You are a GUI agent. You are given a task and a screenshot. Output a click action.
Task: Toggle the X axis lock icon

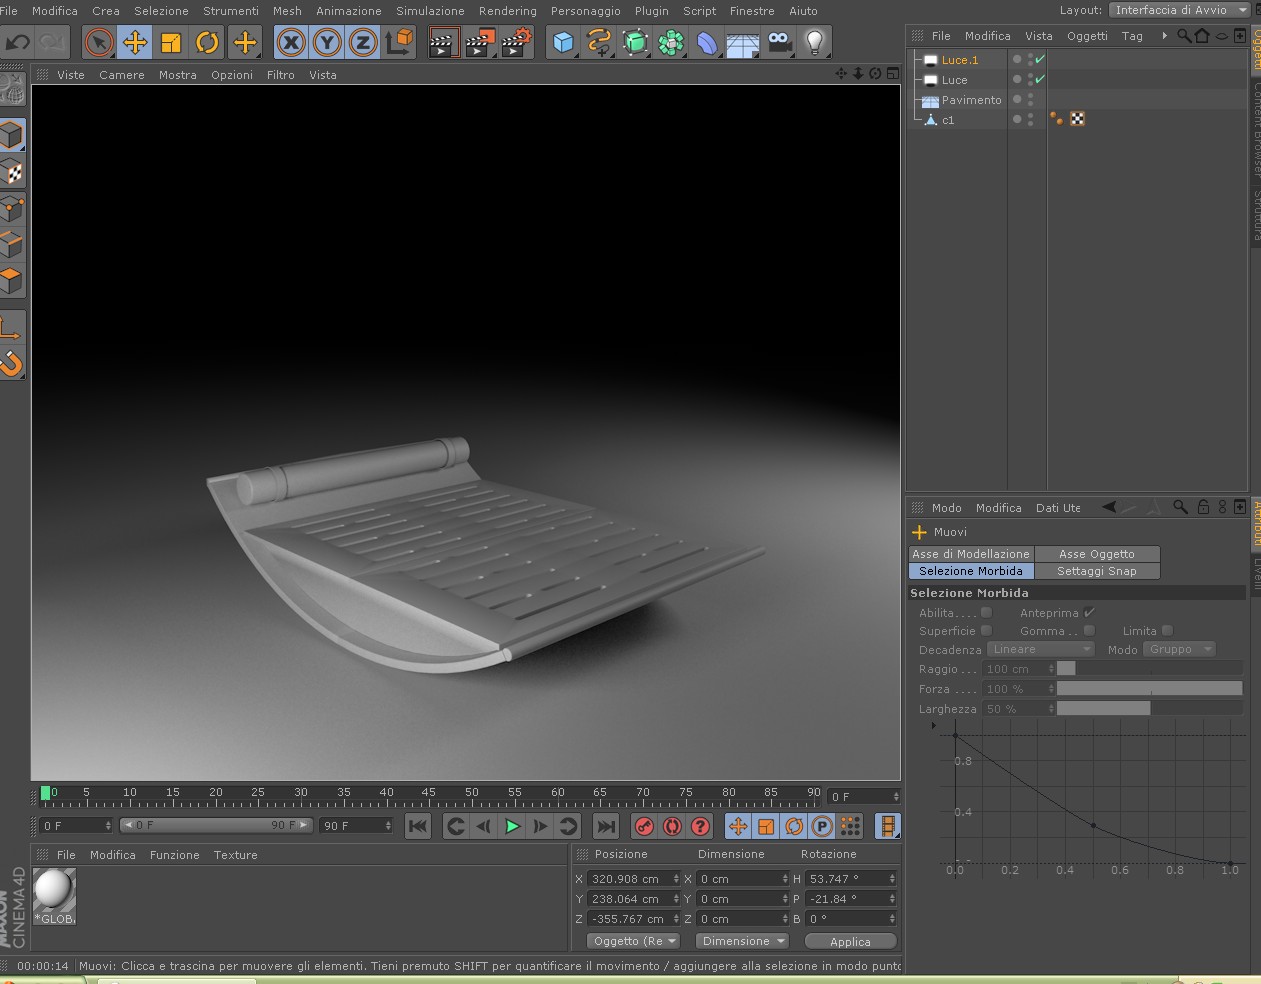tap(291, 42)
